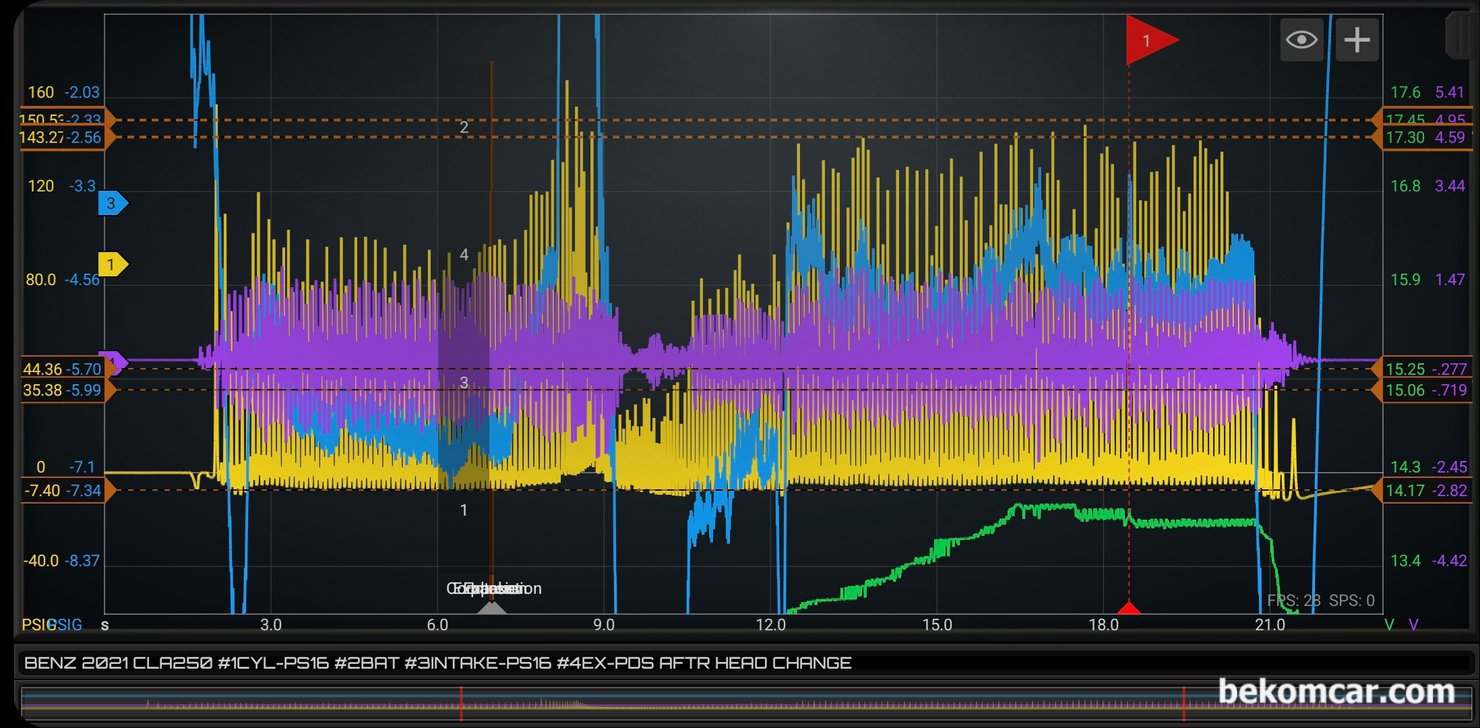Toggle the eye visibility icon

[x=1301, y=40]
